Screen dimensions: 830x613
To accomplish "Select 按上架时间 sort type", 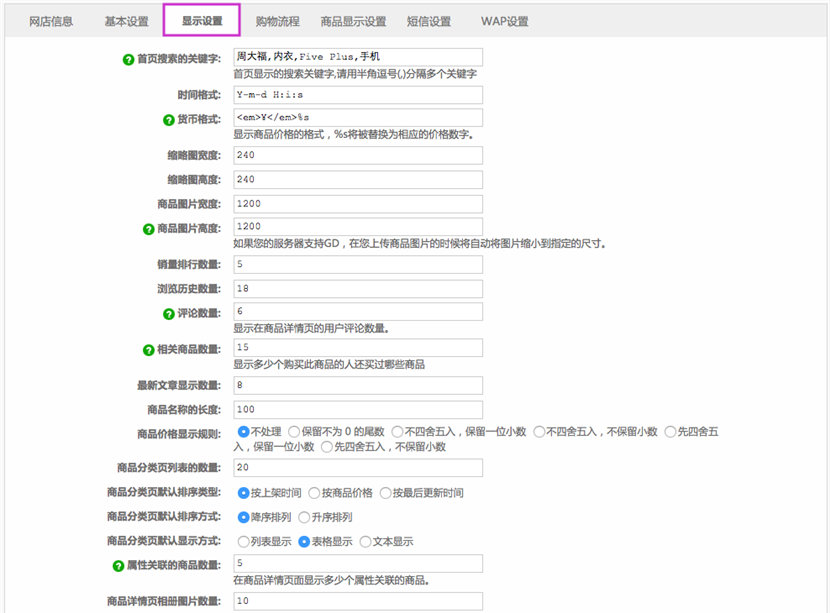I will pyautogui.click(x=243, y=493).
